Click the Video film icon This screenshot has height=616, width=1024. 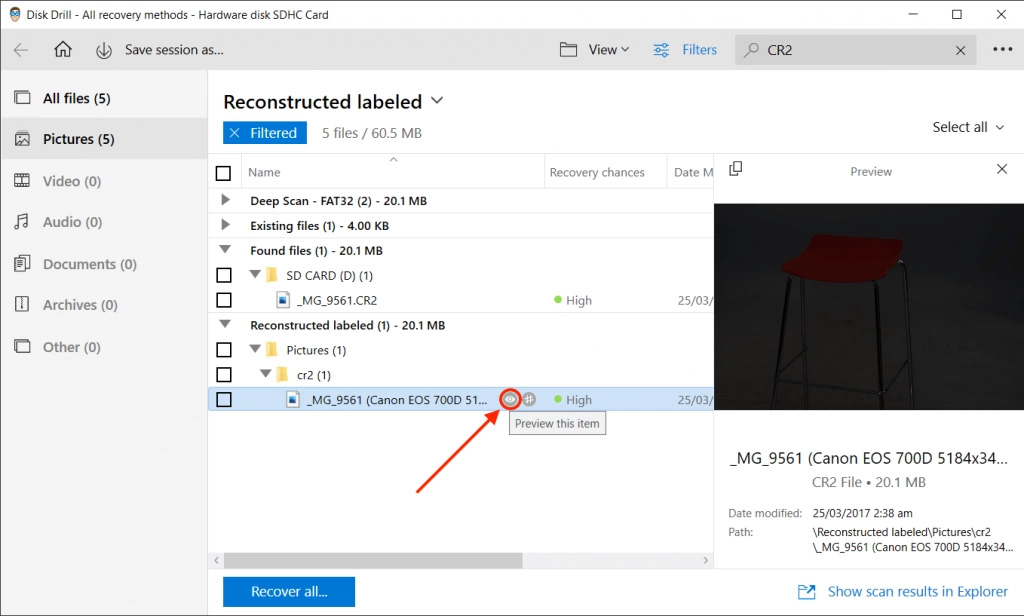[22, 181]
